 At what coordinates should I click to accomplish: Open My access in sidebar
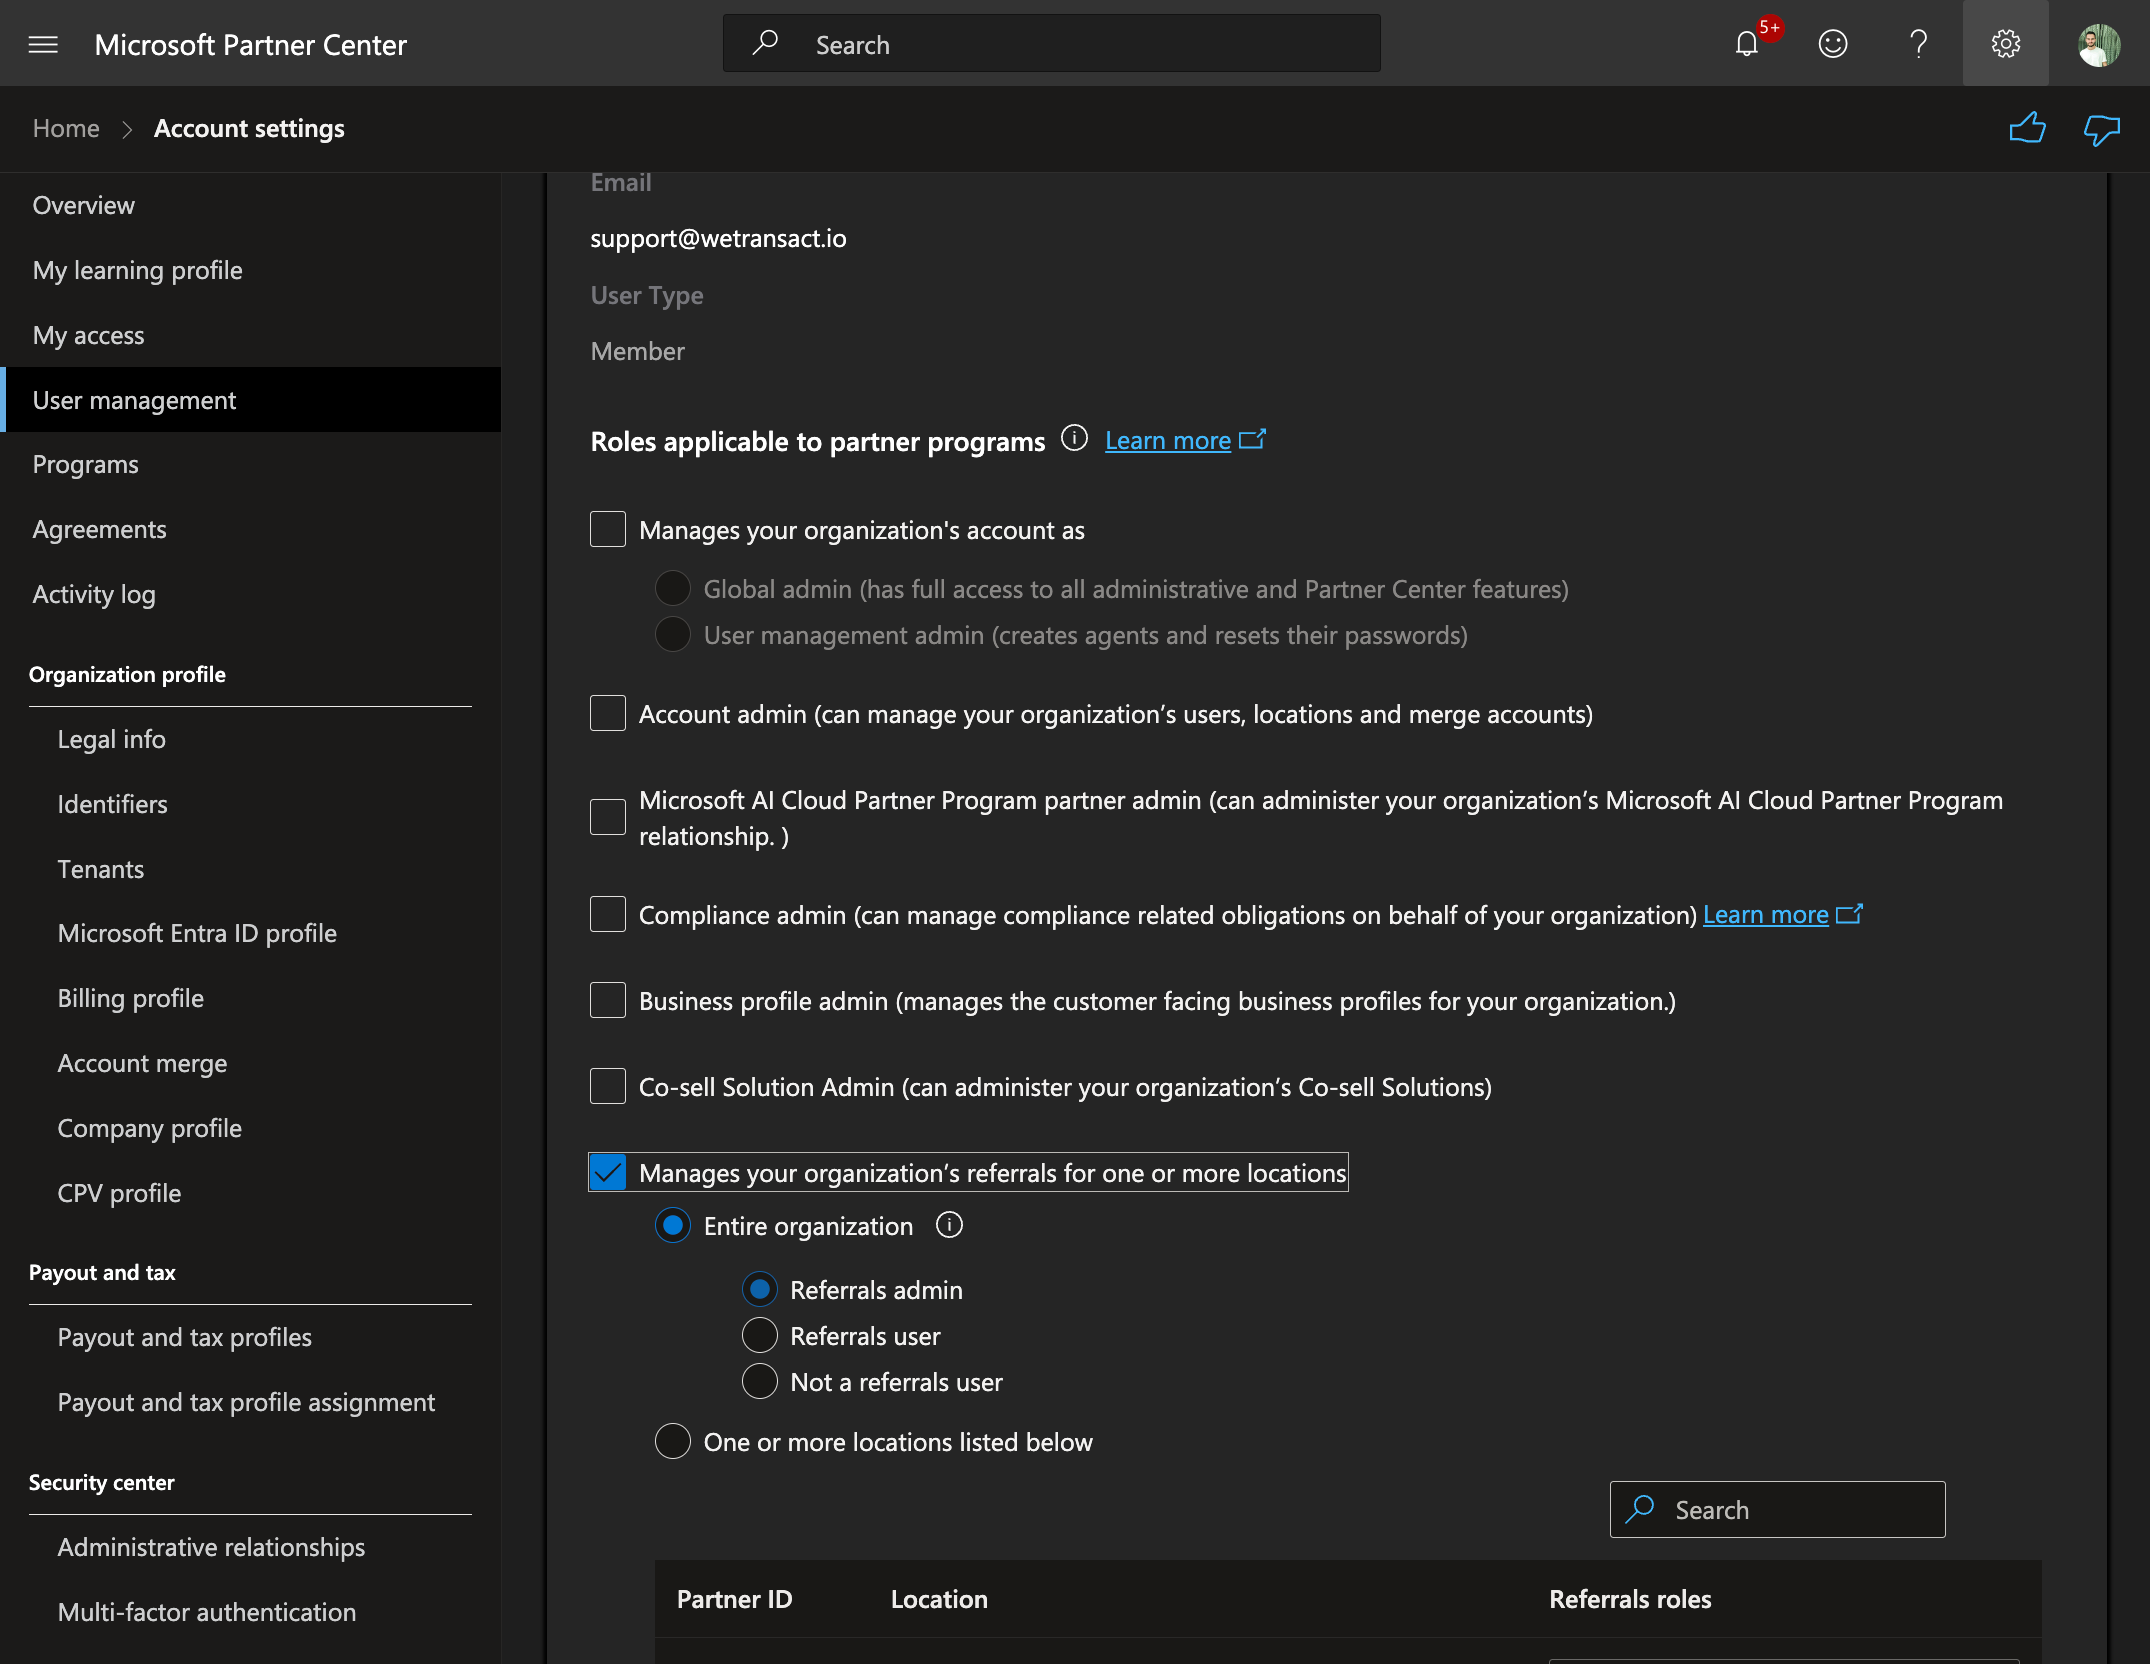point(250,335)
